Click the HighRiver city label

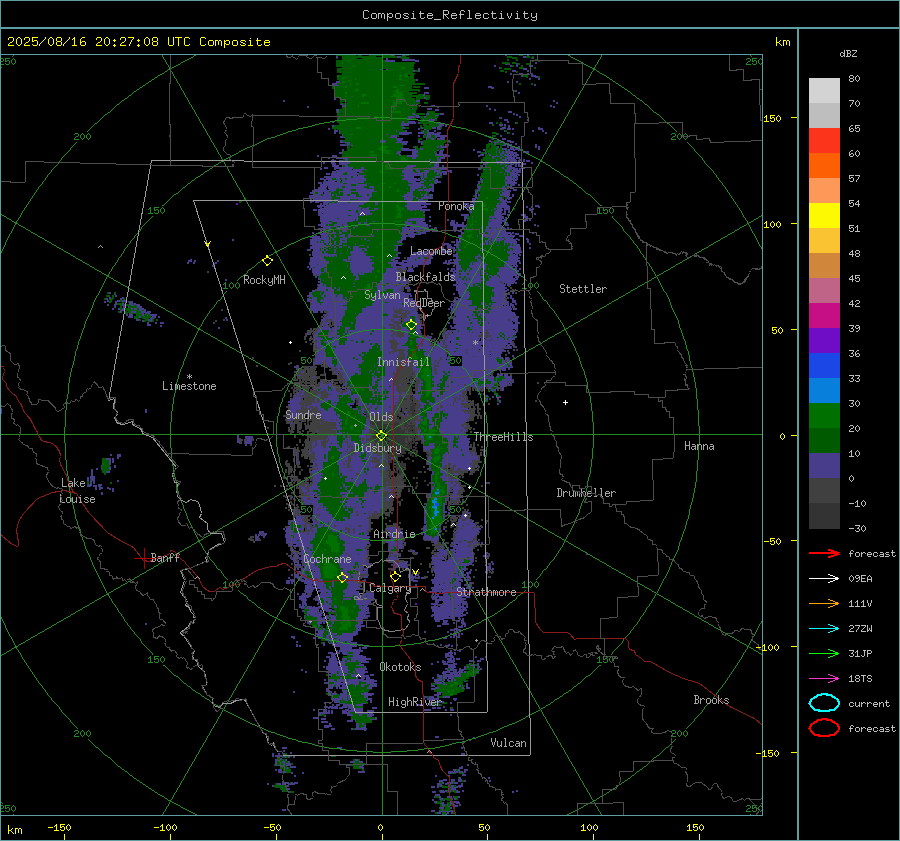tap(414, 702)
